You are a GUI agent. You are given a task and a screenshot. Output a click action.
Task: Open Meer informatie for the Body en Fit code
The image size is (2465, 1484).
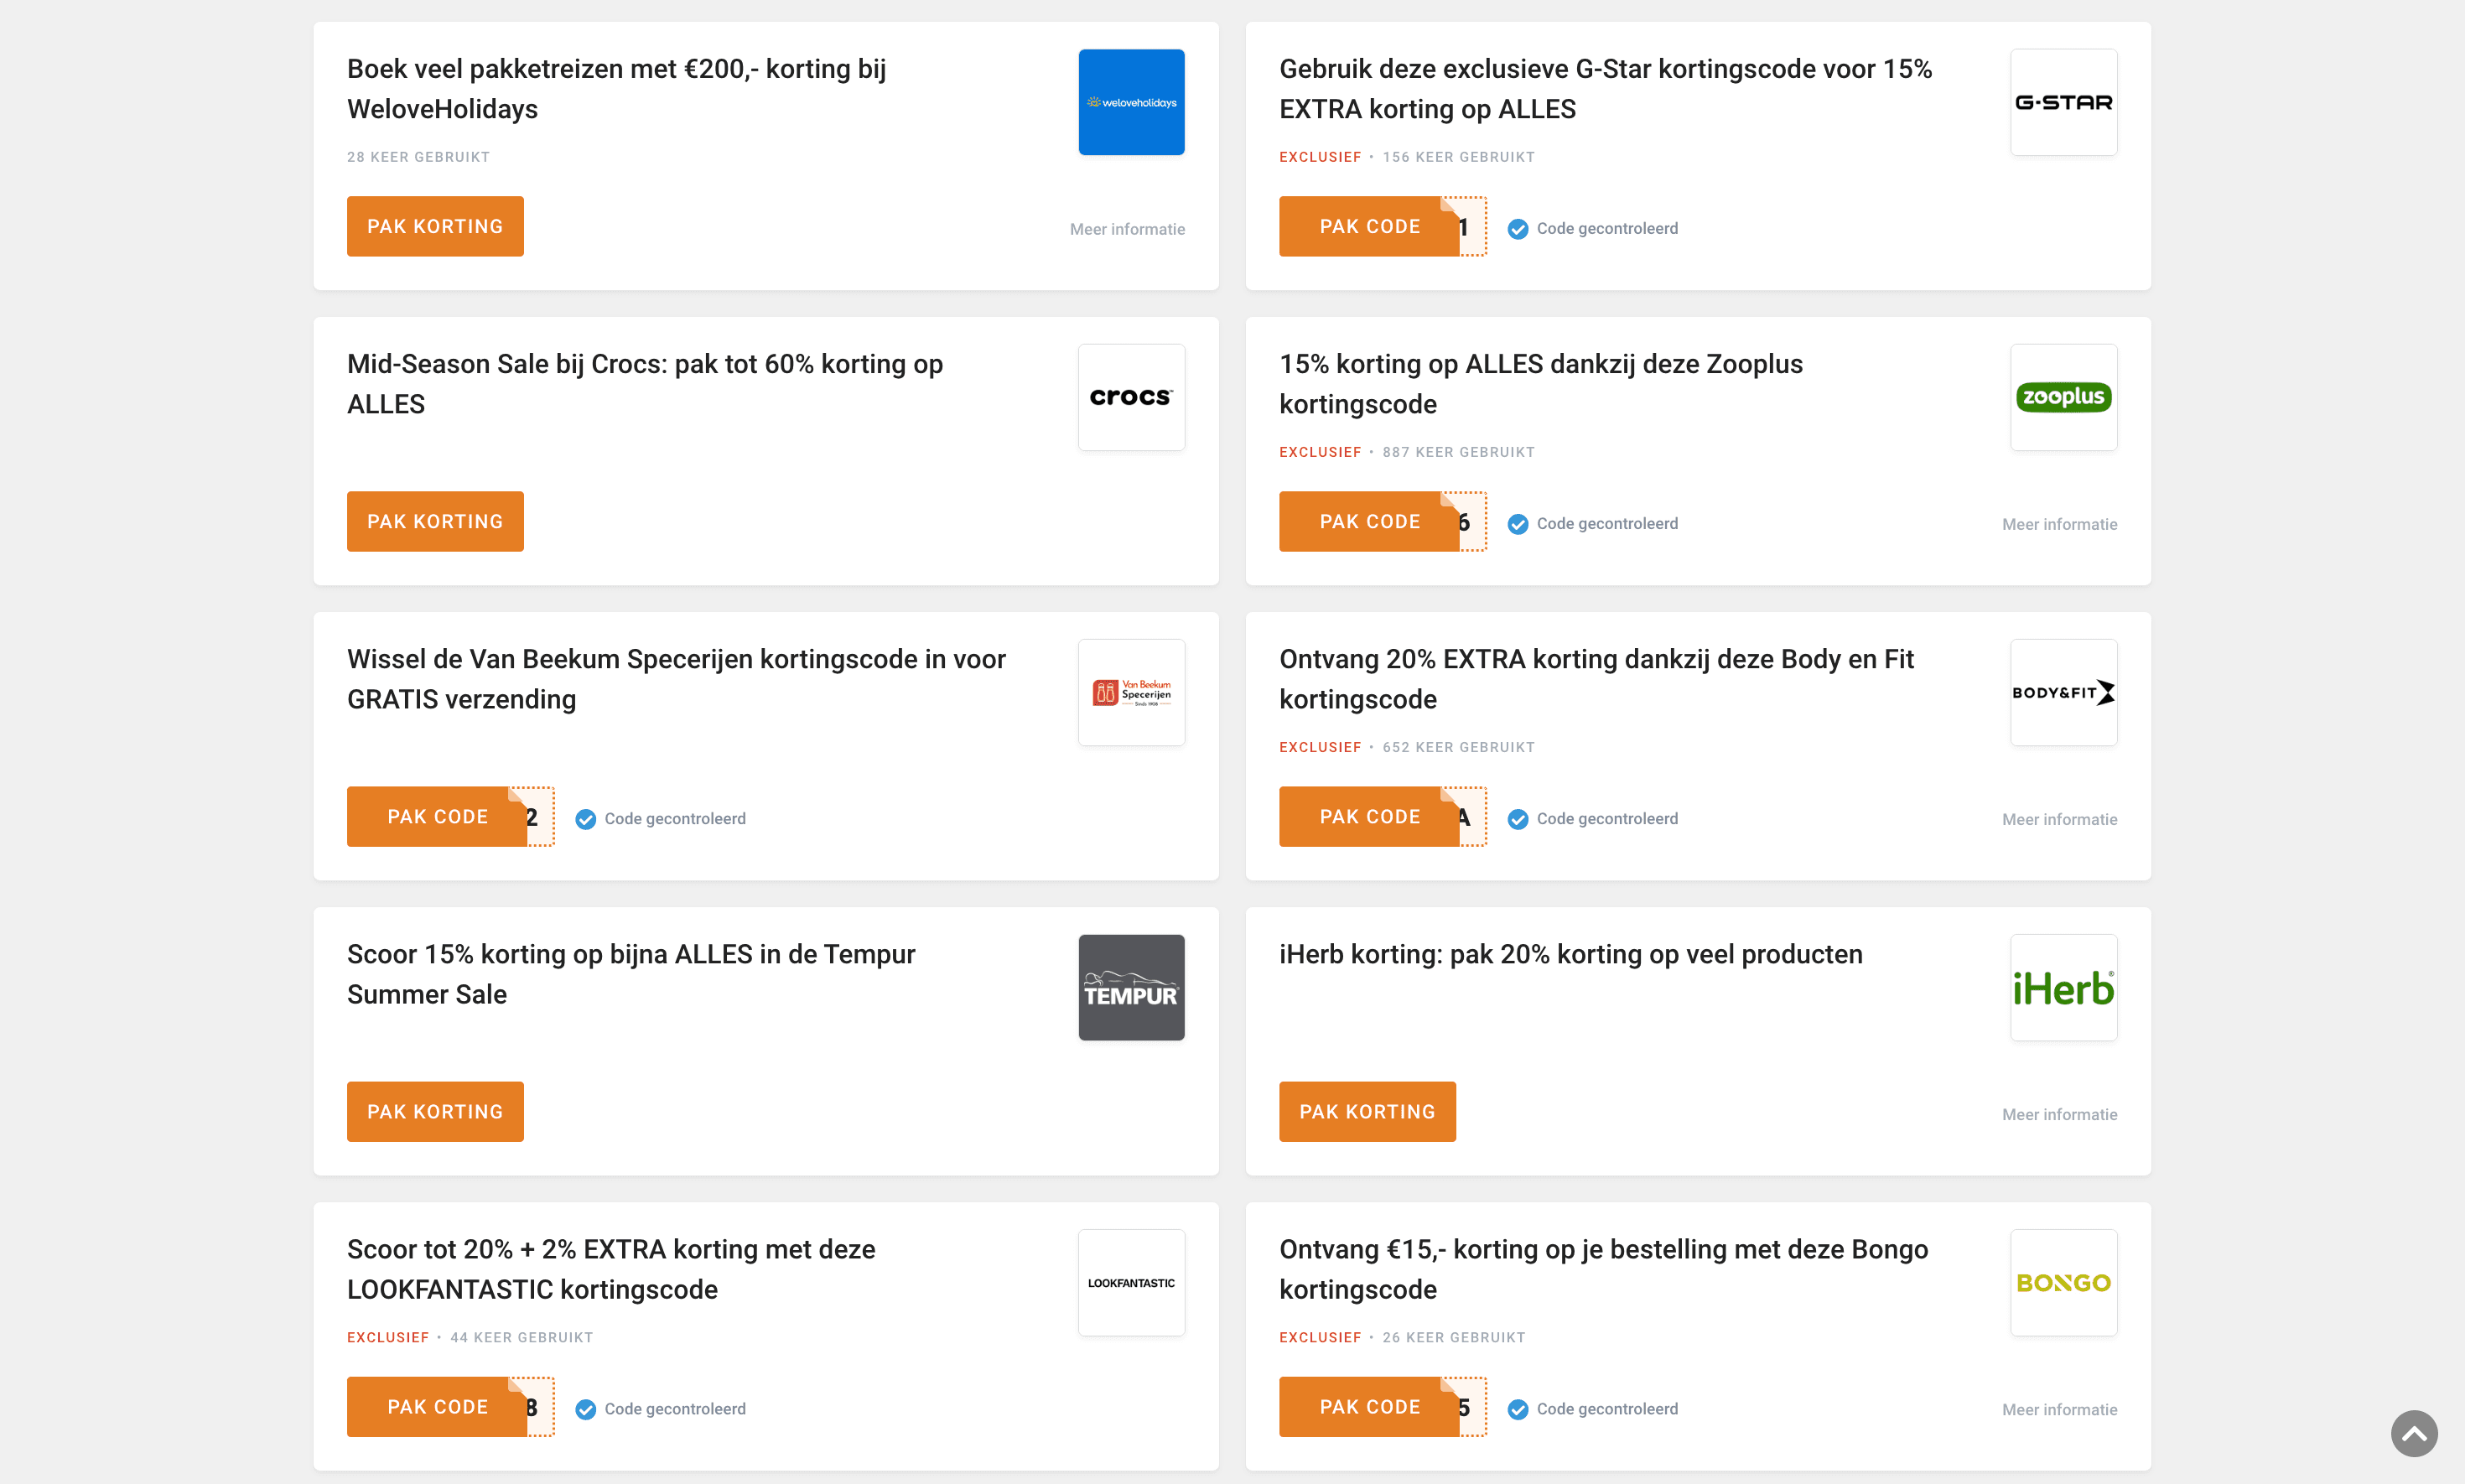click(x=2059, y=818)
